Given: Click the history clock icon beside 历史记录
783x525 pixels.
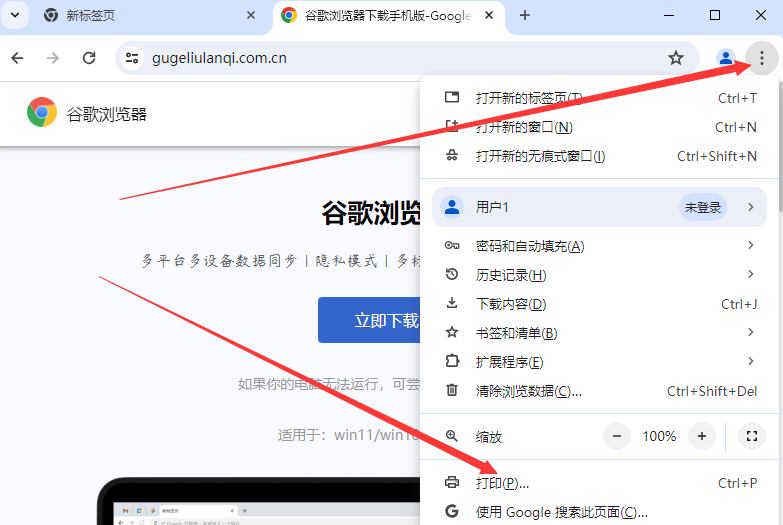Looking at the screenshot, I should (452, 274).
